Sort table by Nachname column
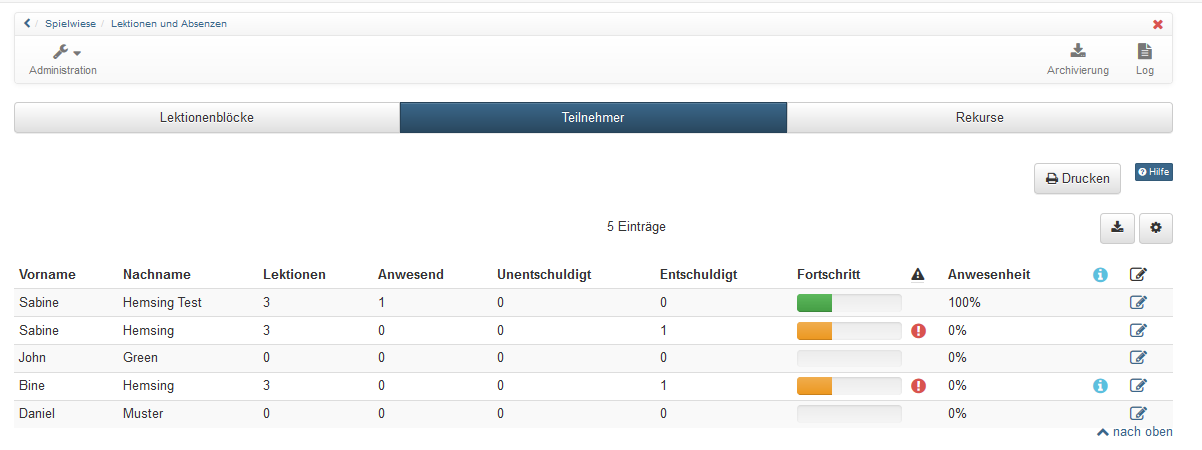Screen dimensions: 1202x450 pos(157,274)
